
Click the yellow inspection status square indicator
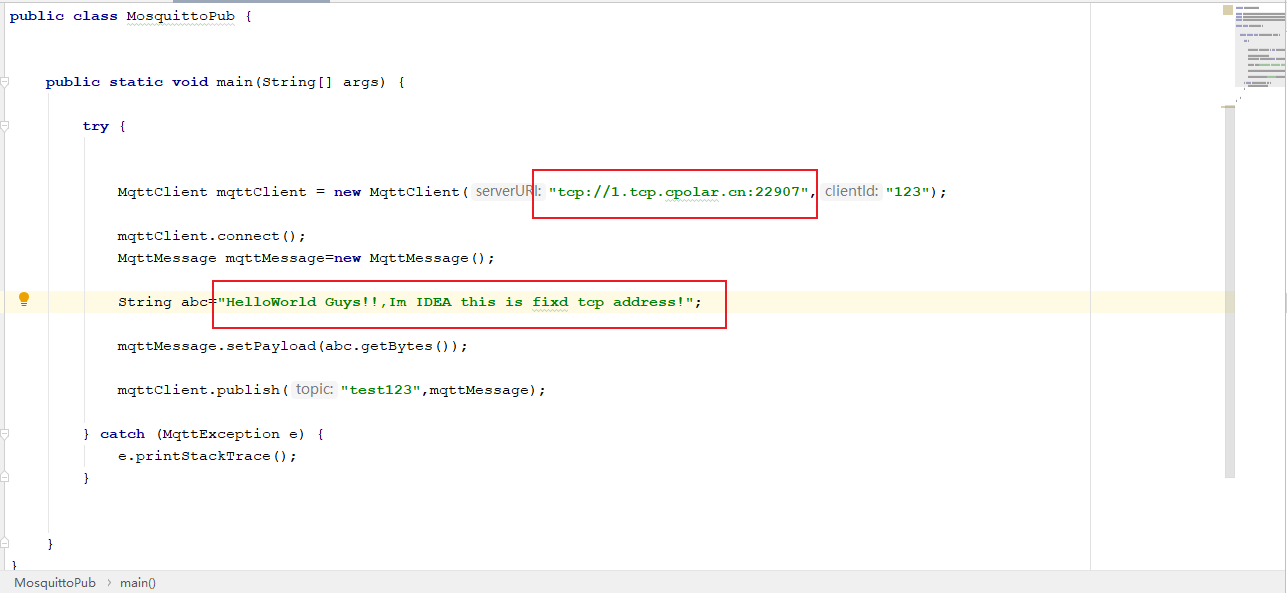(x=1227, y=10)
